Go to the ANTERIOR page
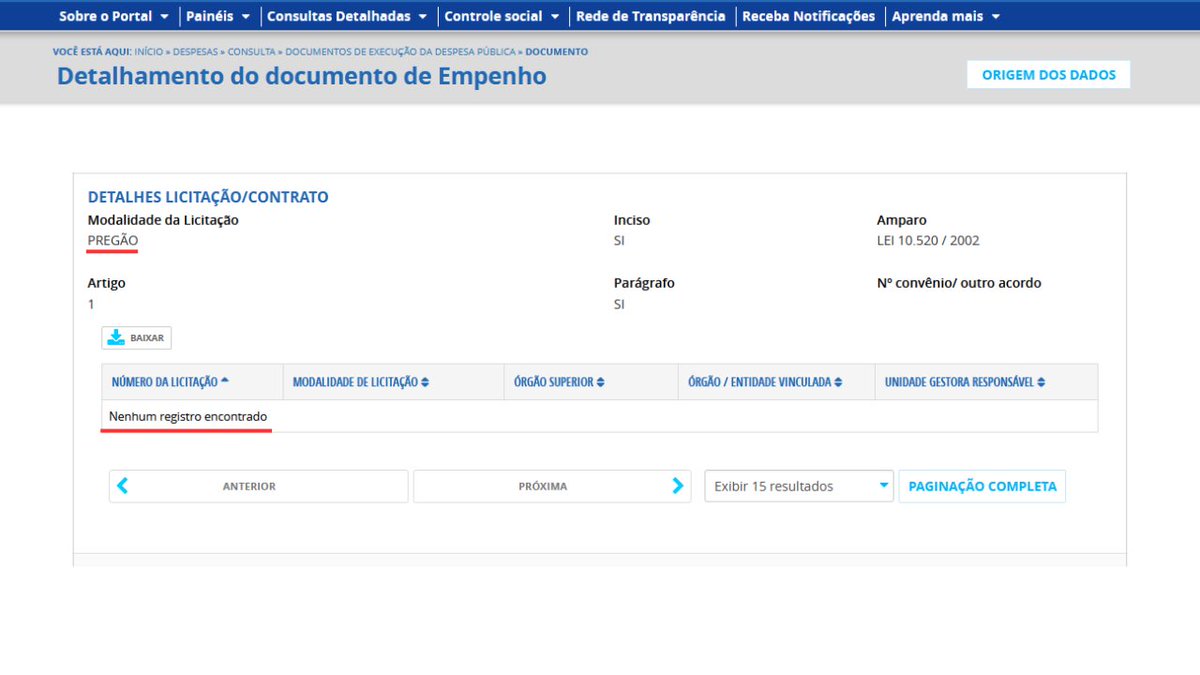The image size is (1200, 675). 259,486
